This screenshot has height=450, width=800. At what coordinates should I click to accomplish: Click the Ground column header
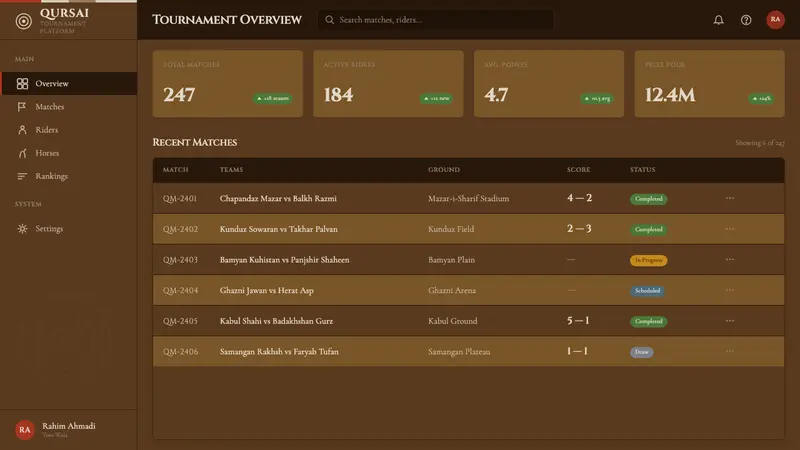click(444, 169)
